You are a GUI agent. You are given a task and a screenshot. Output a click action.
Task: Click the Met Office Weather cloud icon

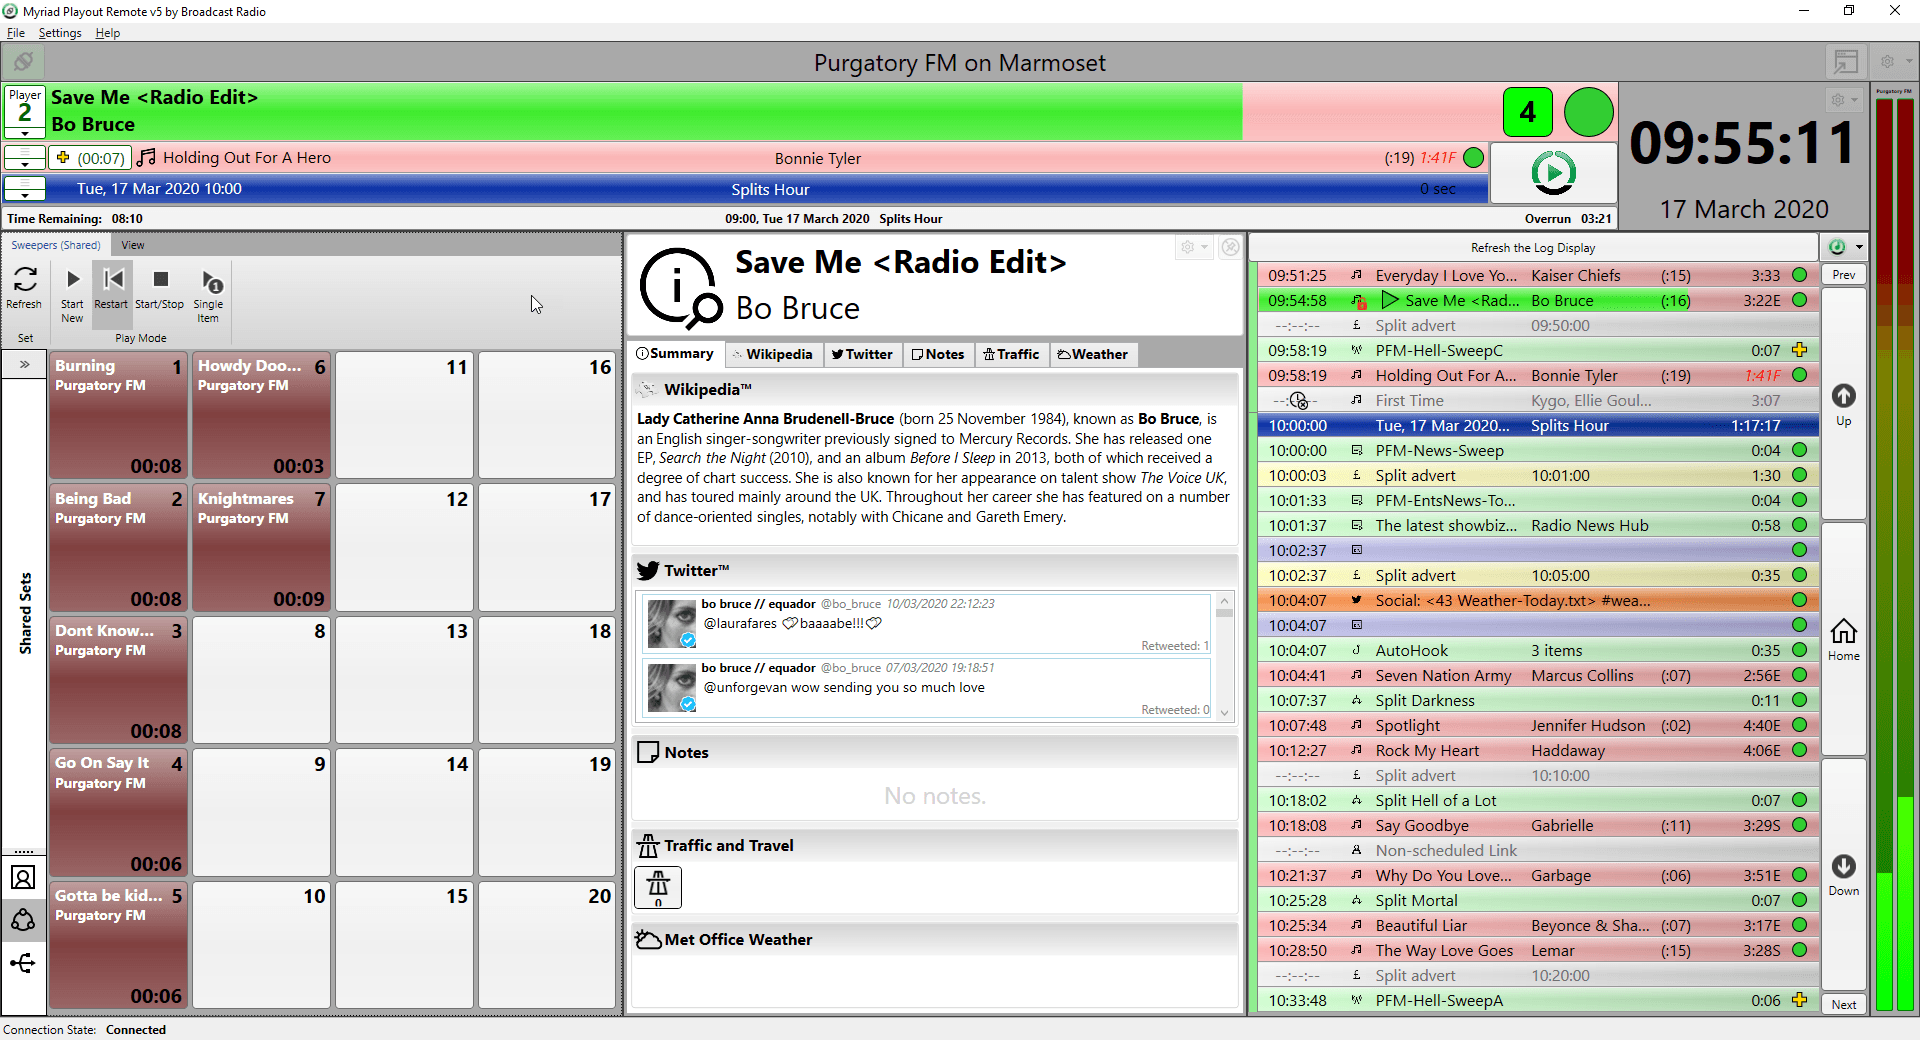tap(648, 940)
